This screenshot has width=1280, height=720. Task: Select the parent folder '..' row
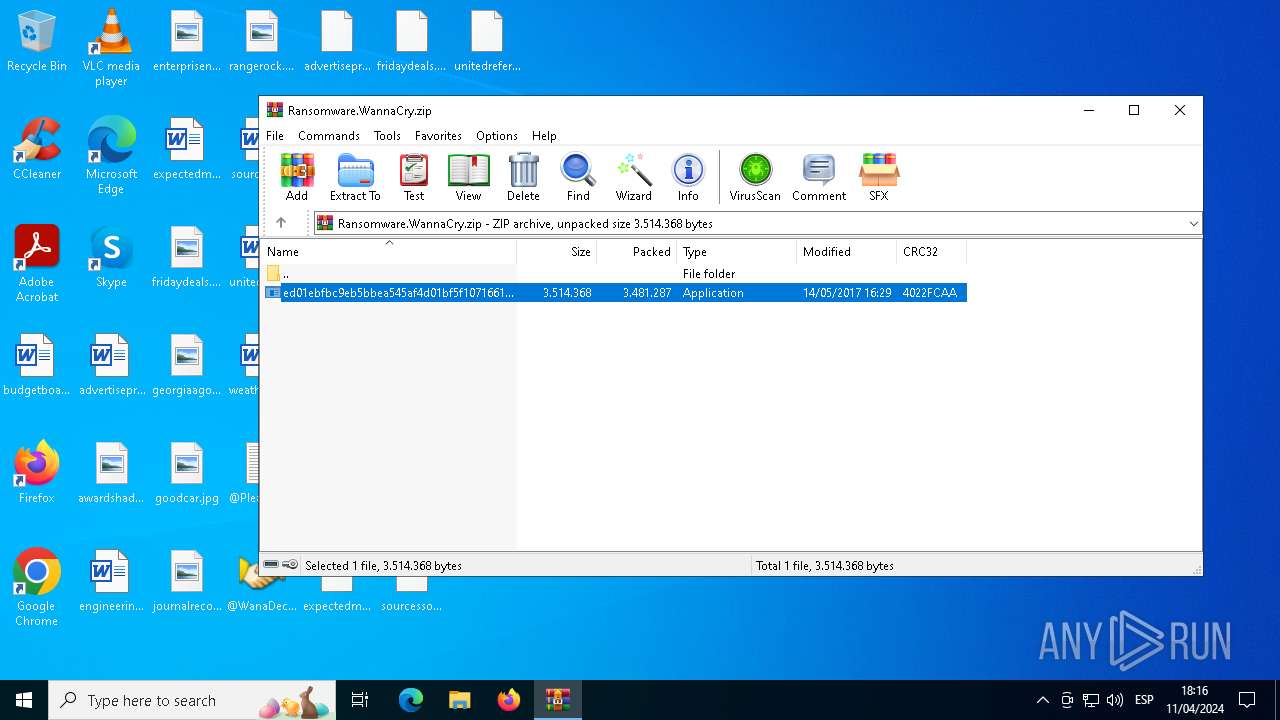tap(614, 273)
